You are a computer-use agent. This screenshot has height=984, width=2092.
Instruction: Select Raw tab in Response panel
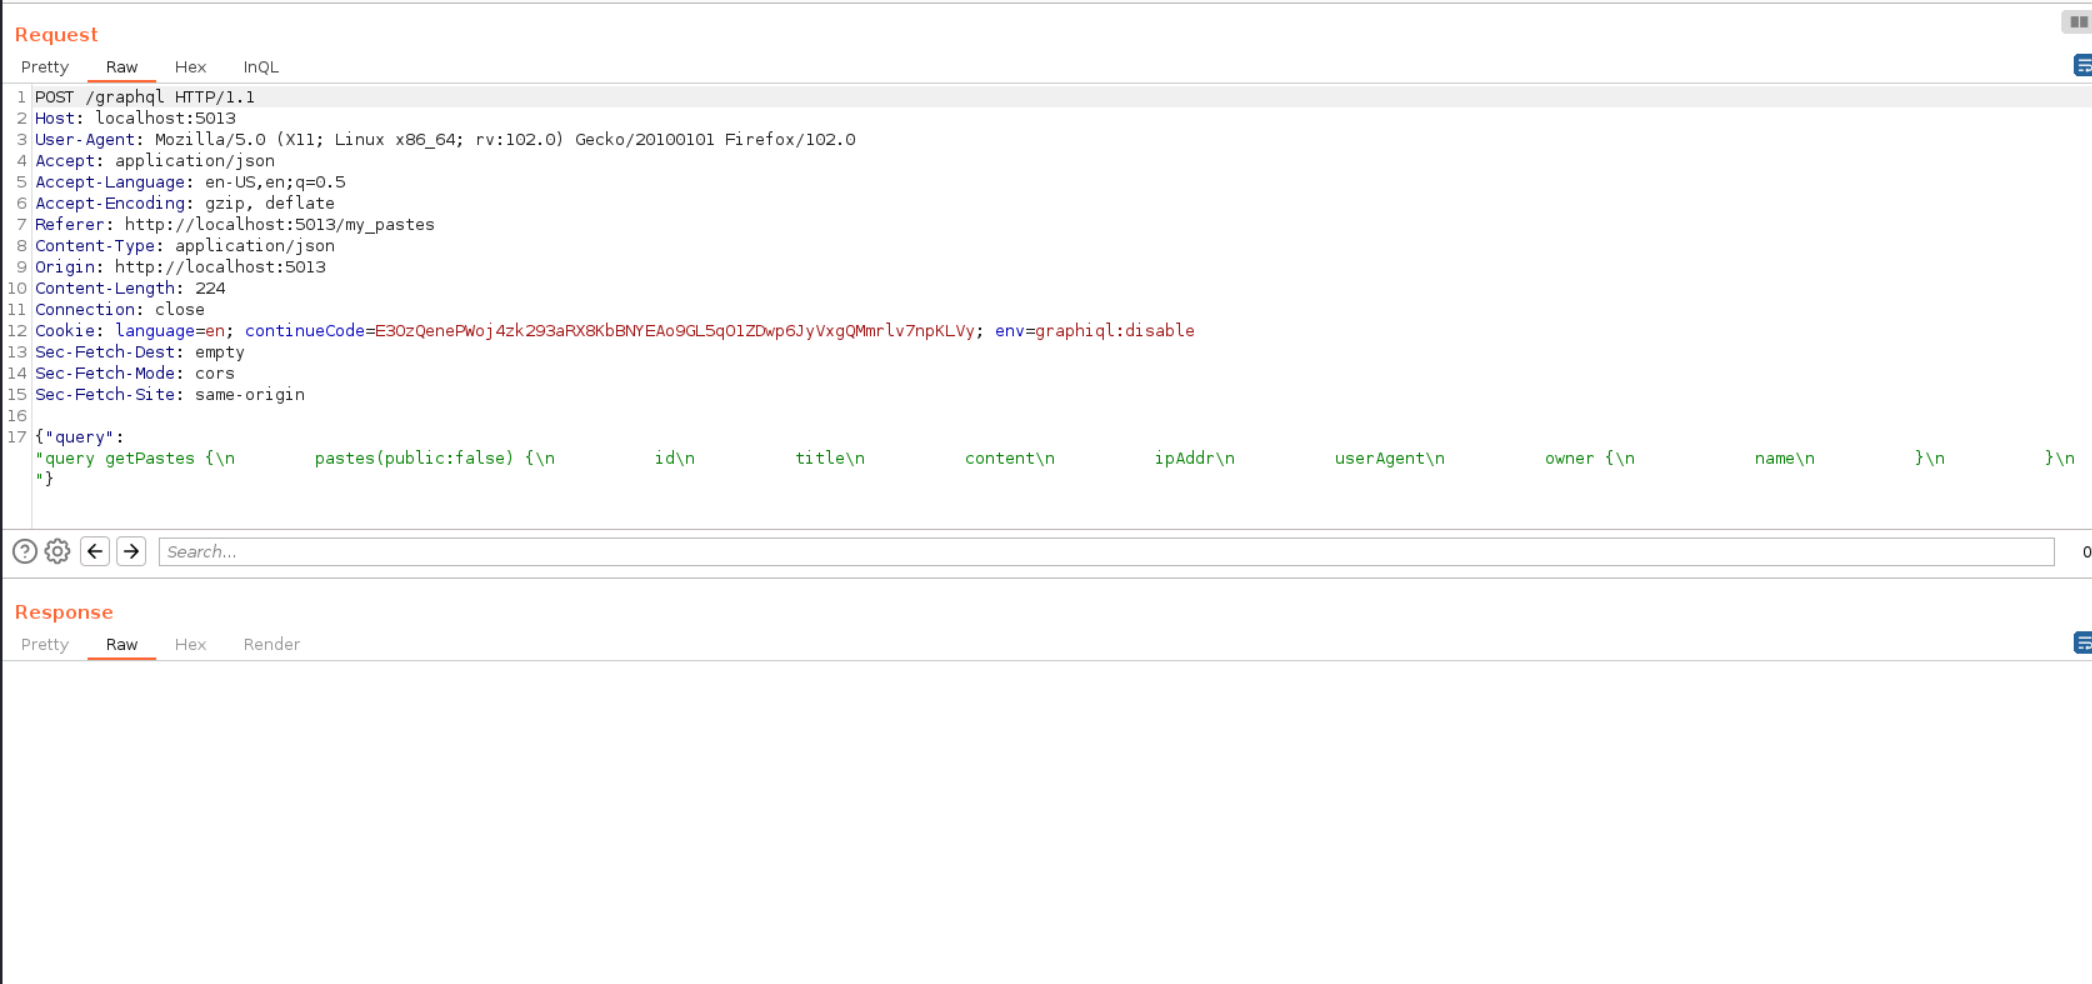tap(122, 645)
